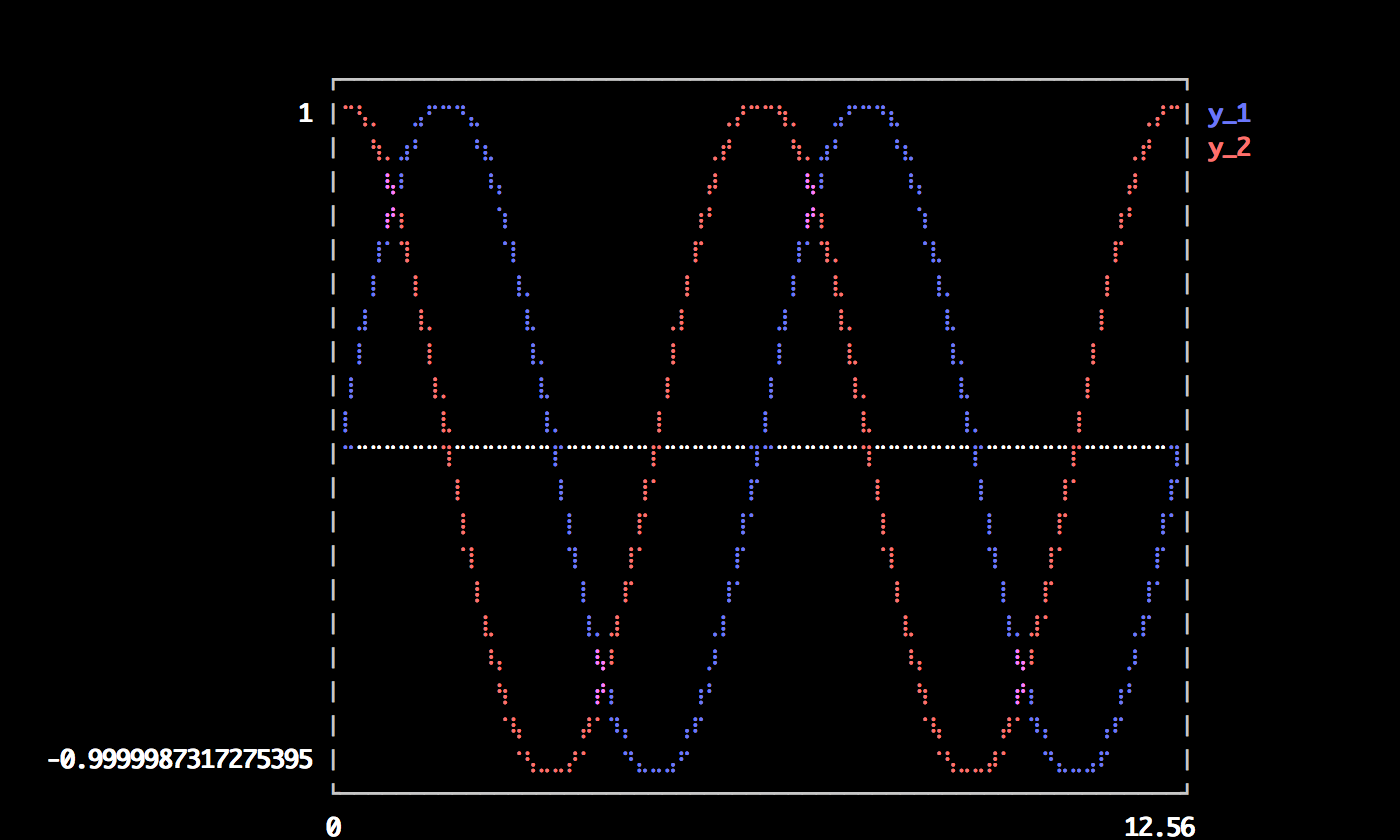
Task: Click the first trough of red y_2 curve
Action: [x=551, y=770]
